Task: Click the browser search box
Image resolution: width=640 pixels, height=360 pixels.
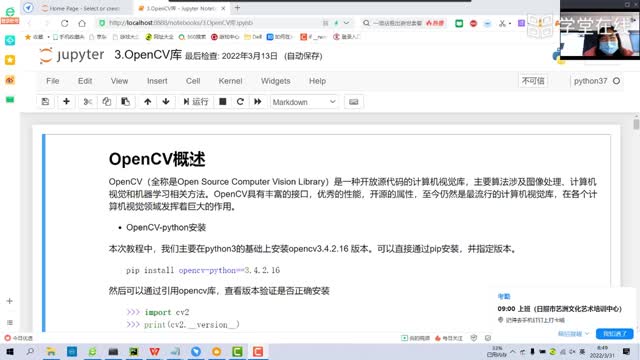Action: click(398, 23)
